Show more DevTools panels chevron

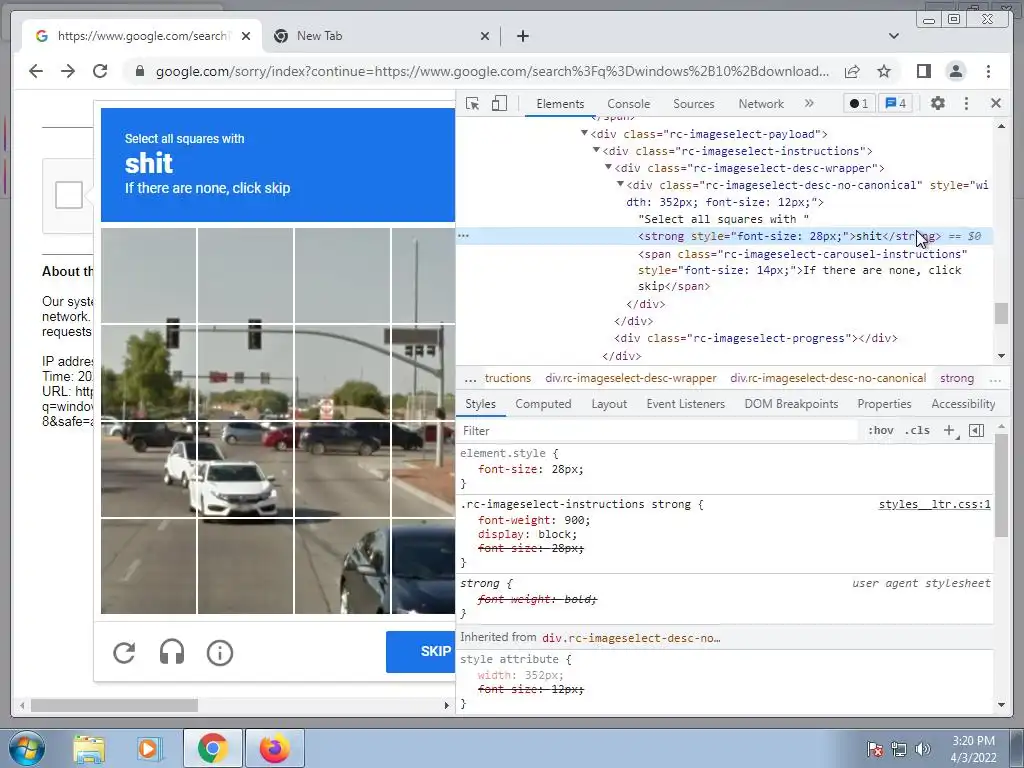point(809,103)
